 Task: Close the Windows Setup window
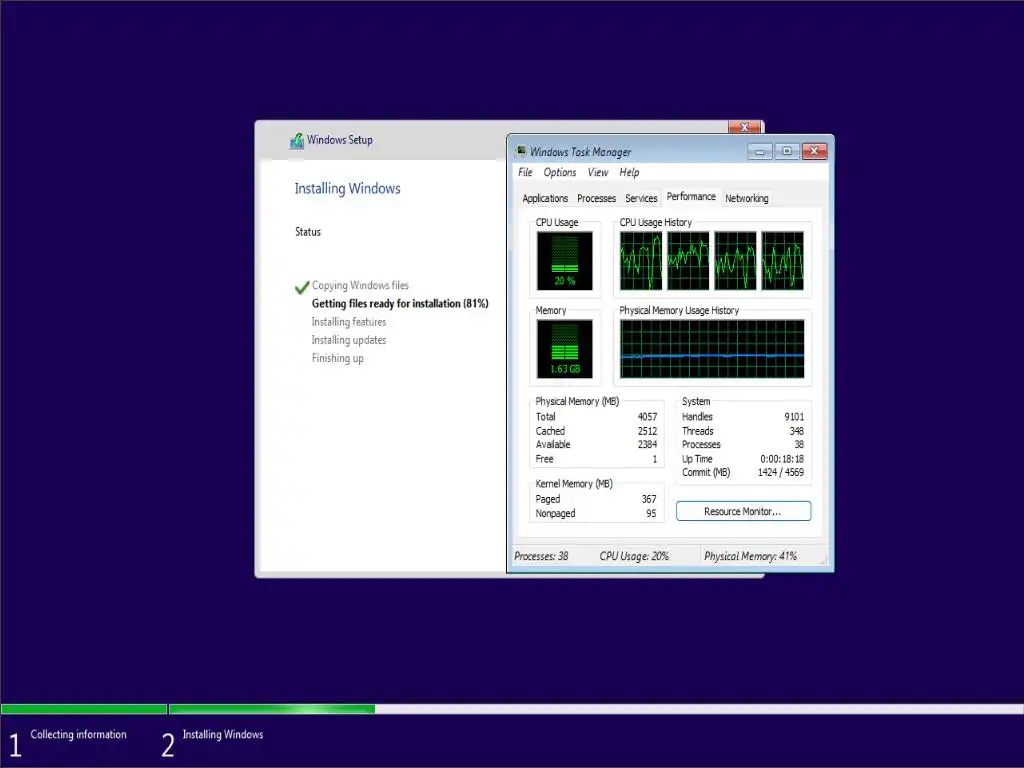[744, 127]
